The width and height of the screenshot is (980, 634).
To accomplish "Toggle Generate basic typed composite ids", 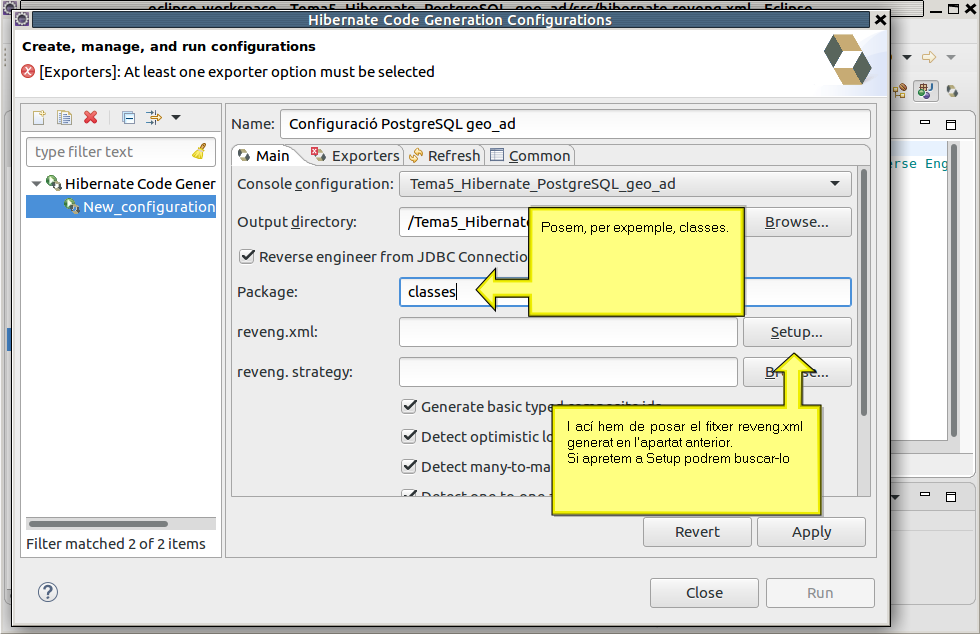I will [x=409, y=406].
